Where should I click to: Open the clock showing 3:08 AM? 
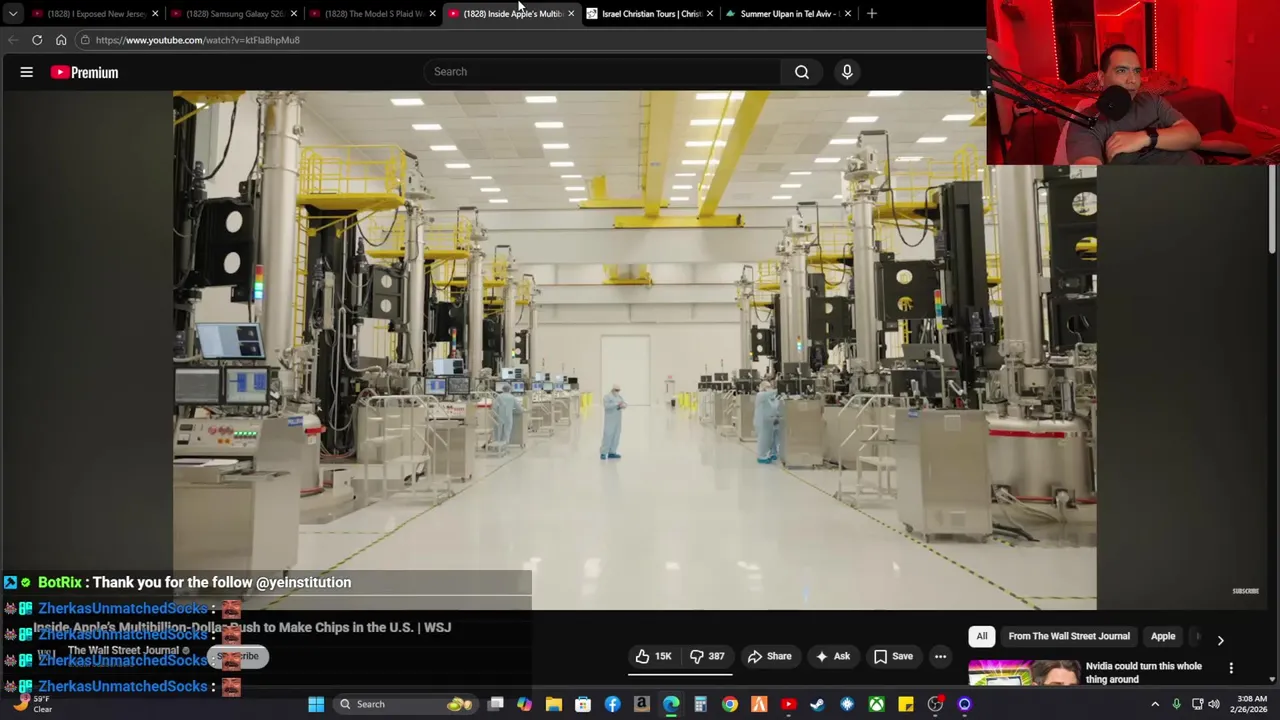coord(1252,704)
